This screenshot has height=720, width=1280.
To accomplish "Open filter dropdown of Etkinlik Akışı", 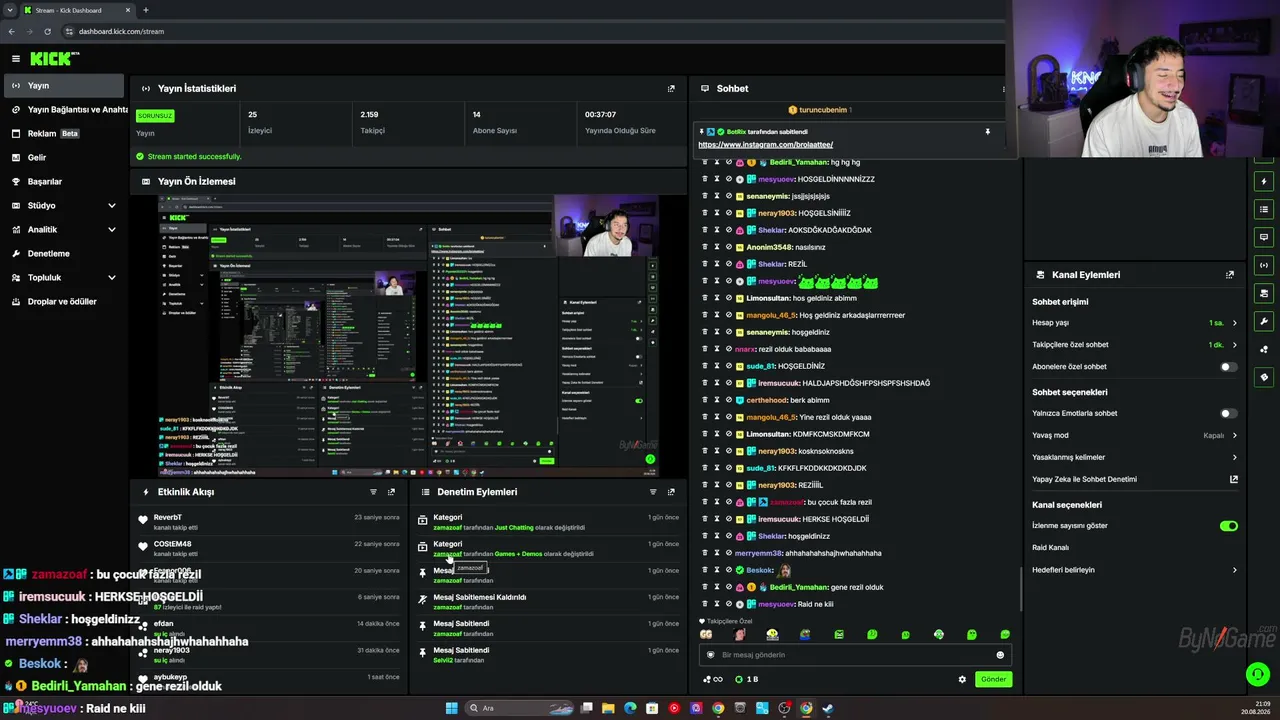I will [373, 492].
